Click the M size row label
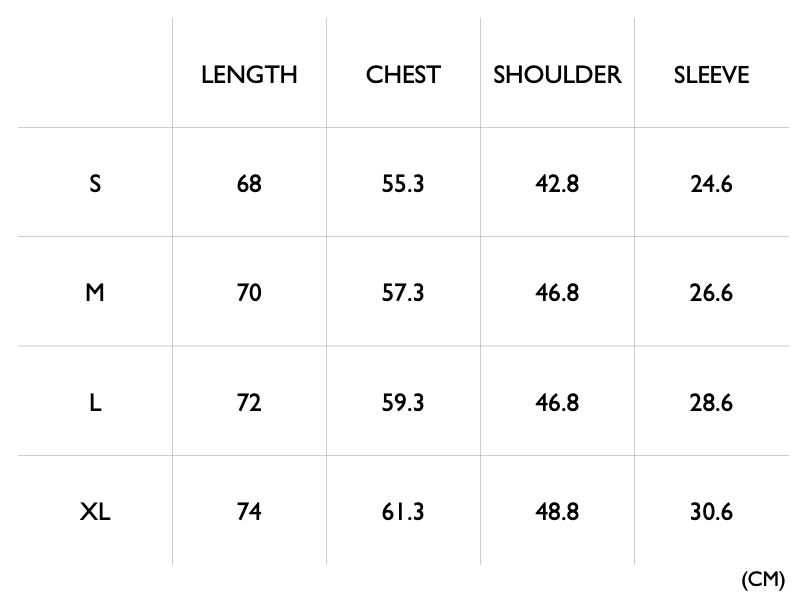The image size is (804, 604). (95, 293)
